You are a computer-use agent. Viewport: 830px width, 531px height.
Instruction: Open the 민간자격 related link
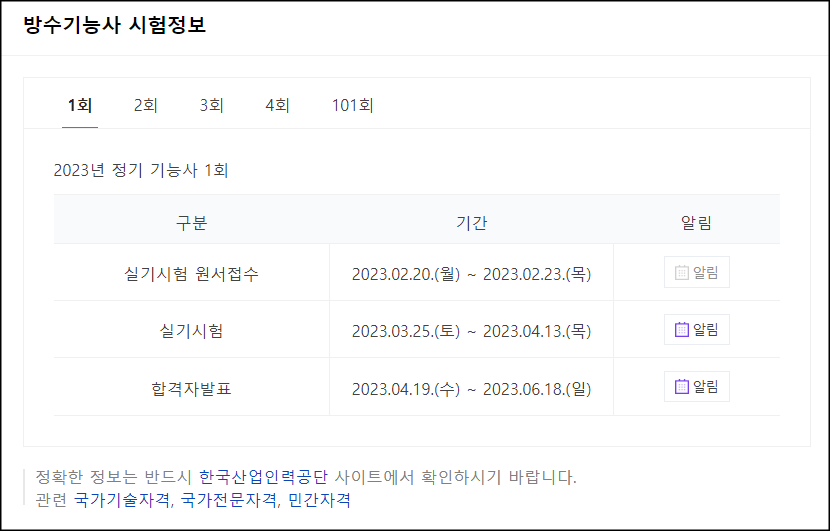[319, 500]
